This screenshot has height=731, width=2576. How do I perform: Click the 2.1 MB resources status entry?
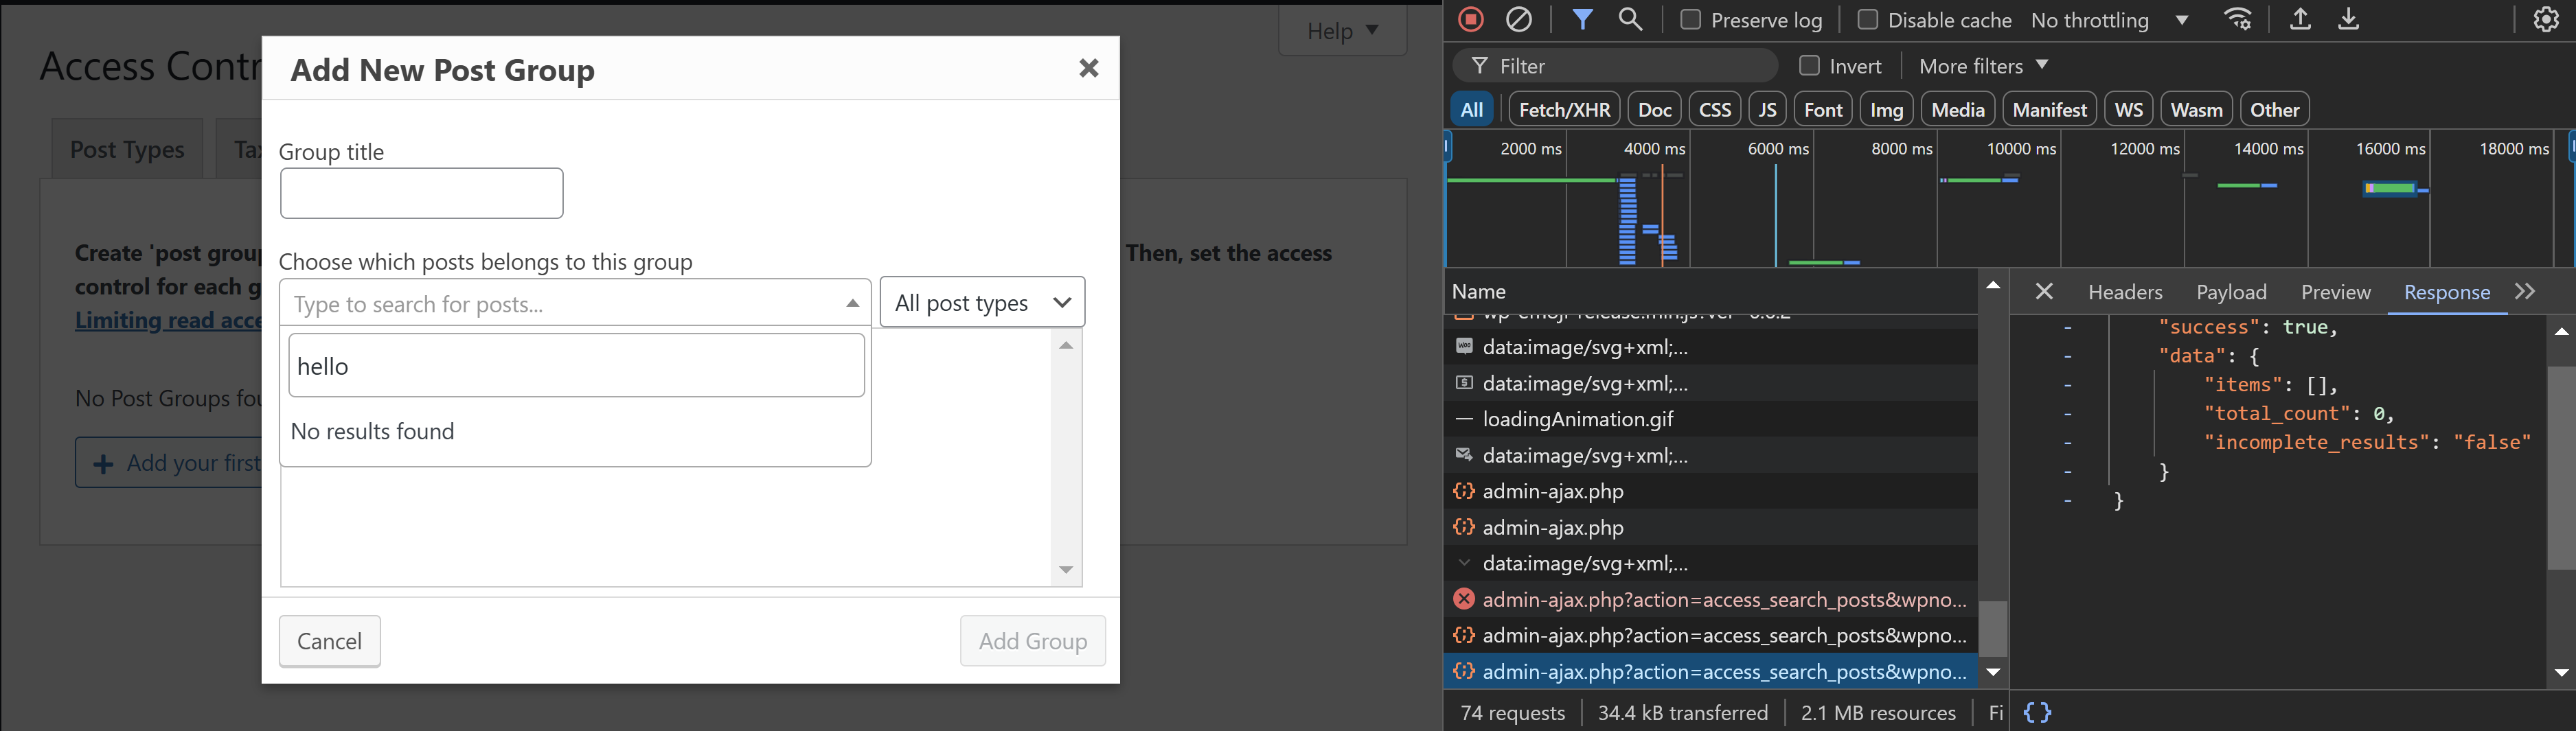(x=1878, y=712)
